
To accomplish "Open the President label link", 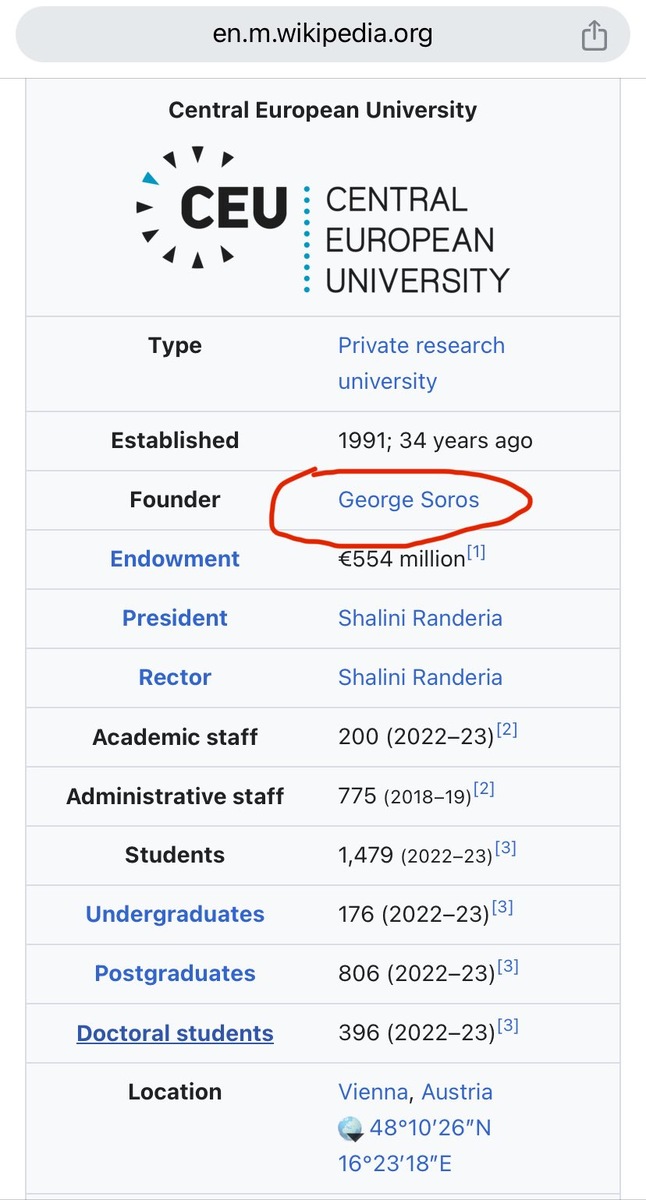I will coord(175,618).
